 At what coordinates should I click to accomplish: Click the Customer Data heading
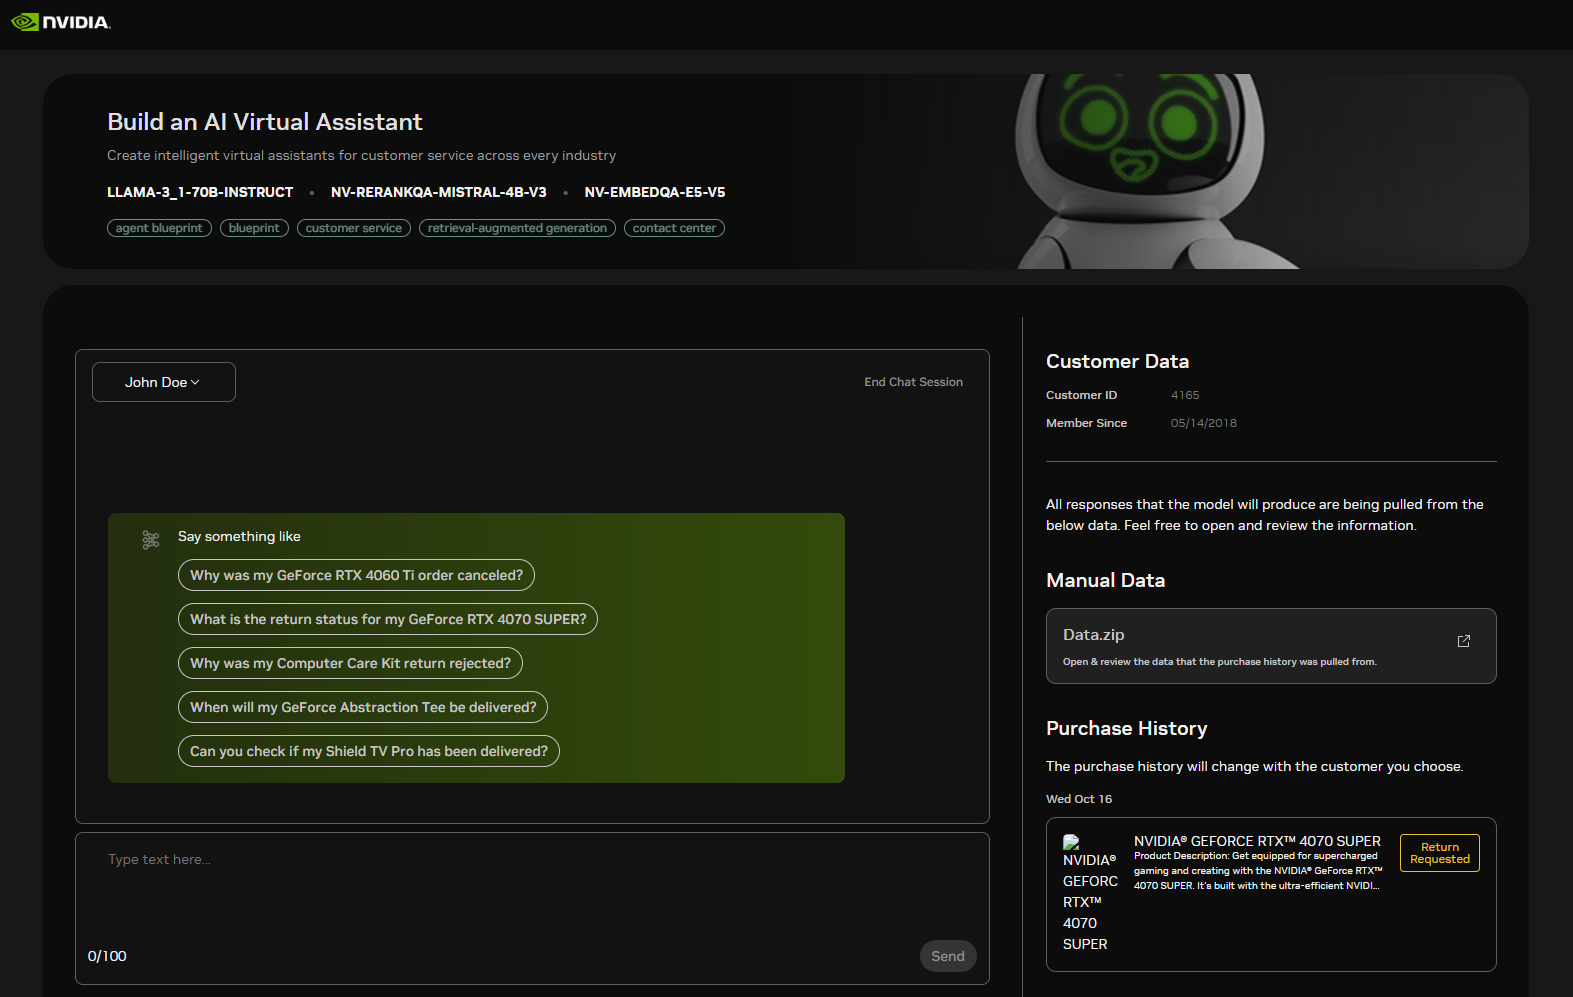1117,361
